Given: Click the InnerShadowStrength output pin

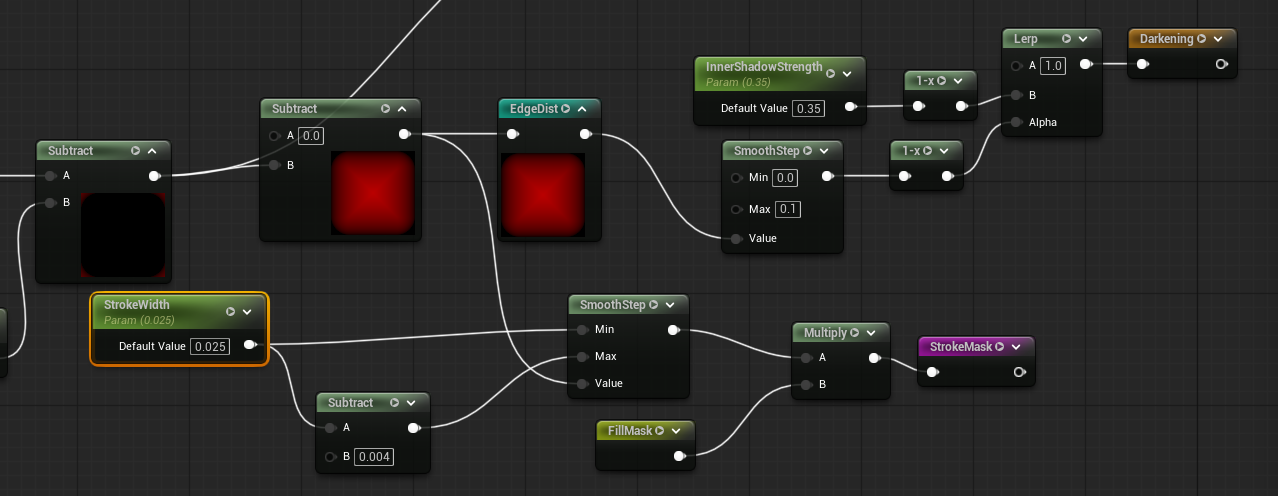Looking at the screenshot, I should (850, 106).
